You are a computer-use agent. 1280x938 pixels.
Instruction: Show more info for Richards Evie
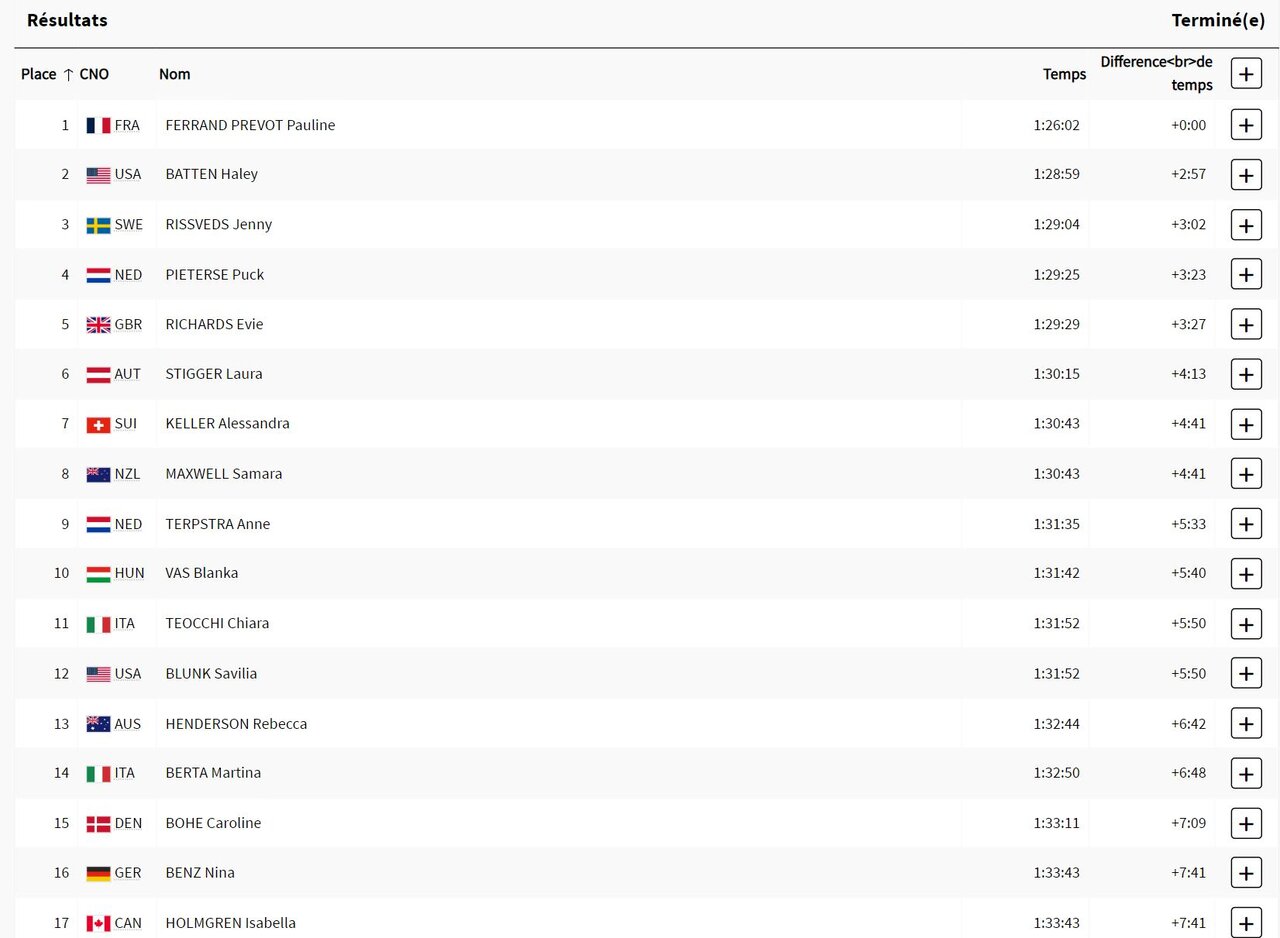[x=1245, y=324]
